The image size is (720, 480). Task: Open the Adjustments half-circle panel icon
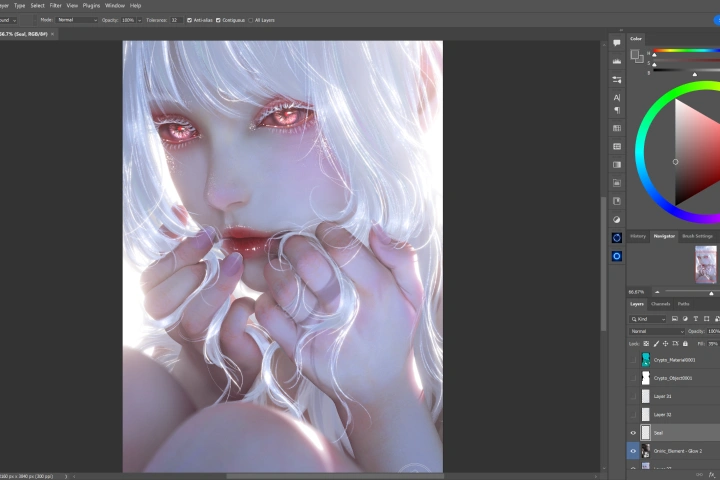click(617, 220)
